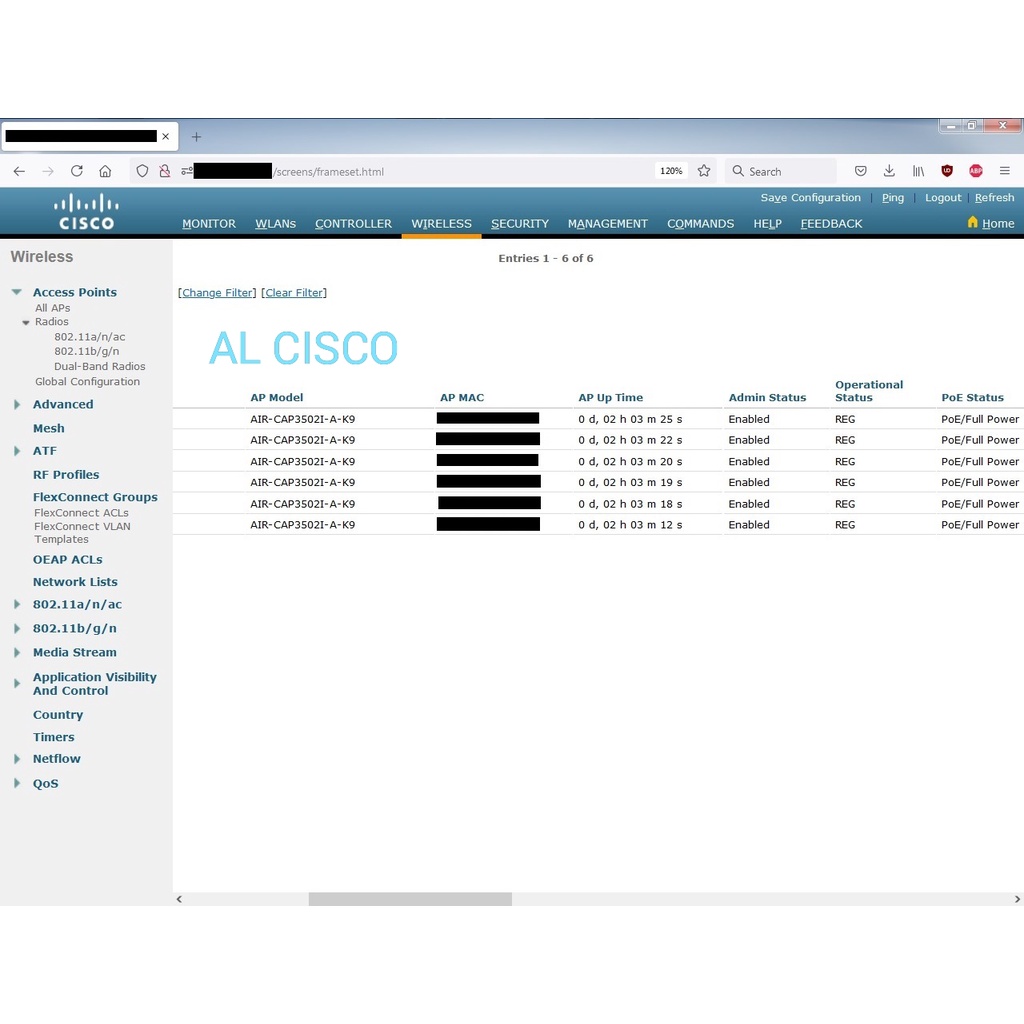Screen dimensions: 1024x1024
Task: Bookmark page with star icon
Action: pos(704,171)
